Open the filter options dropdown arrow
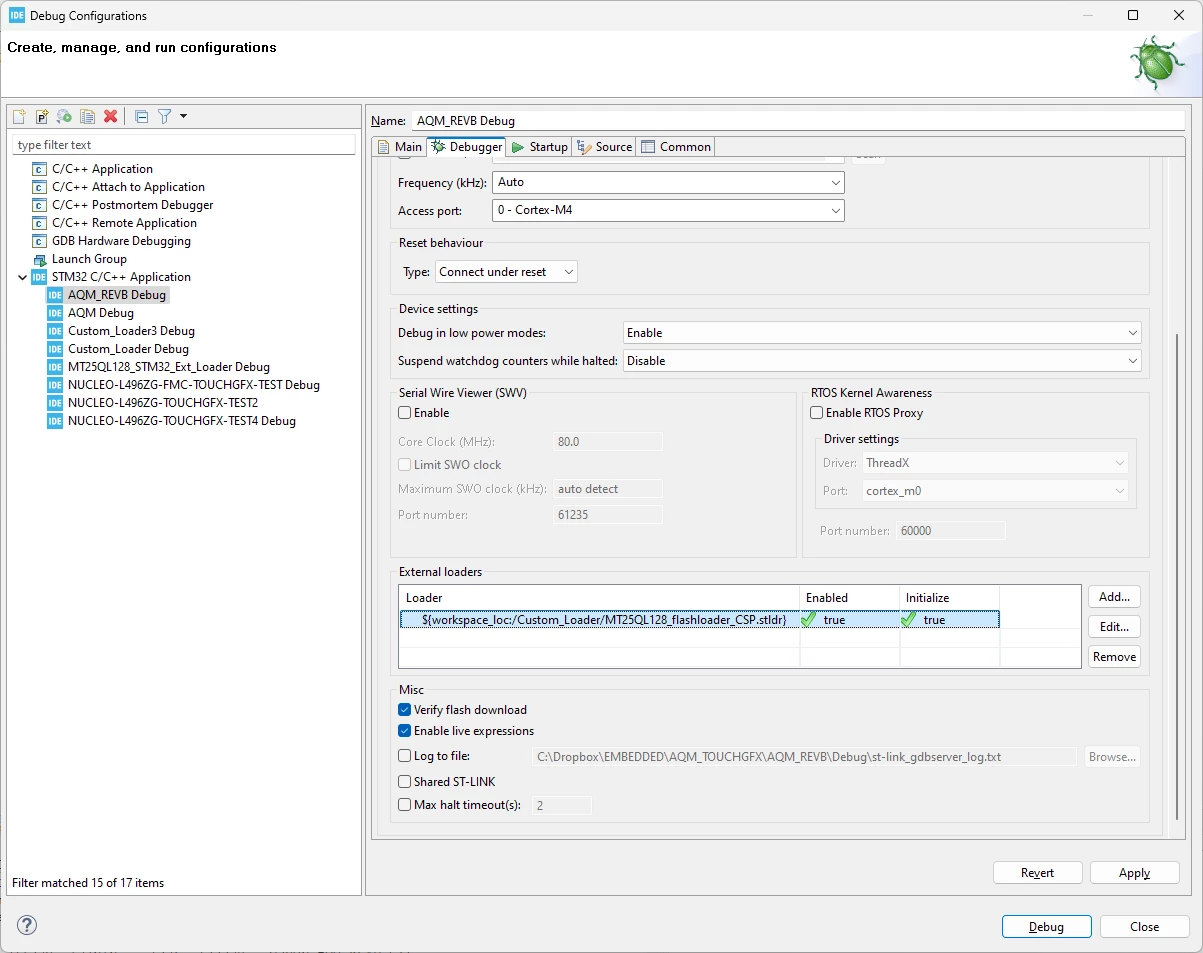The width and height of the screenshot is (1203, 953). [184, 116]
